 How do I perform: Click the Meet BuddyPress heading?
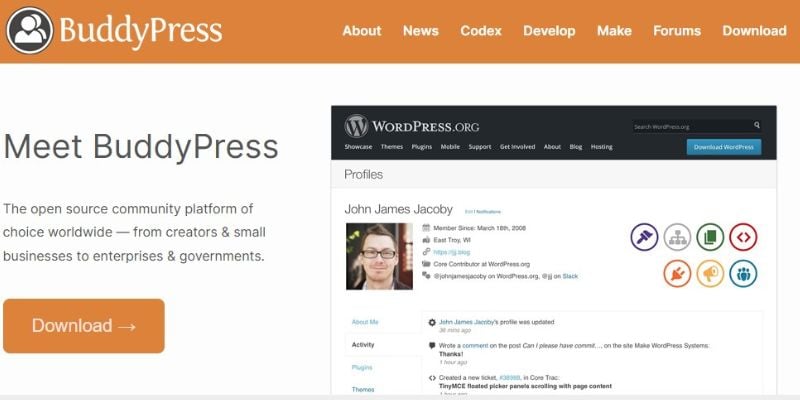point(141,147)
